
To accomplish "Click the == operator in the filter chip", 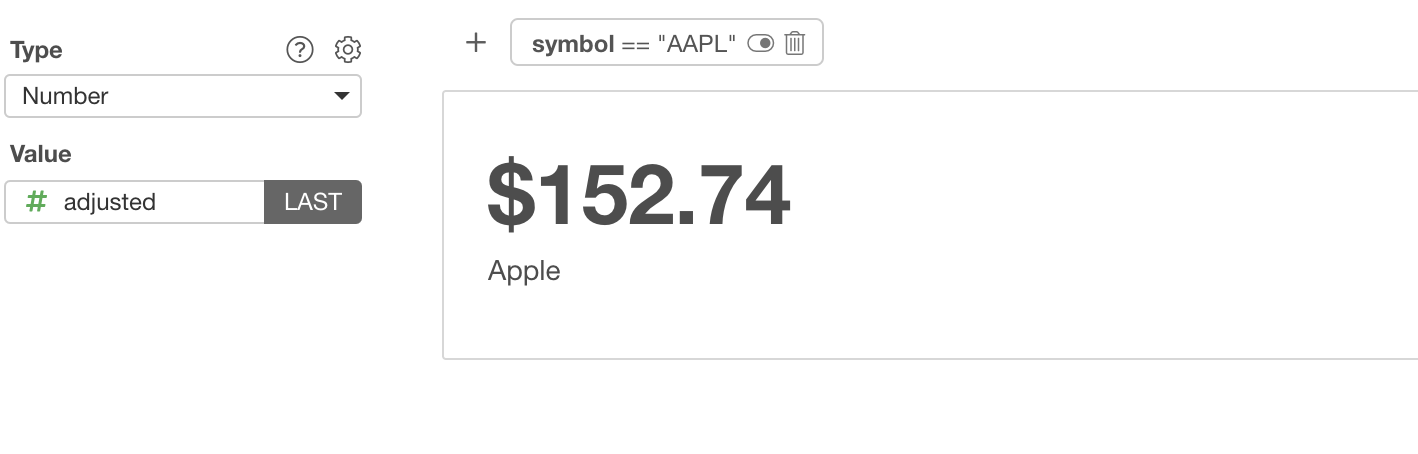I will (636, 44).
